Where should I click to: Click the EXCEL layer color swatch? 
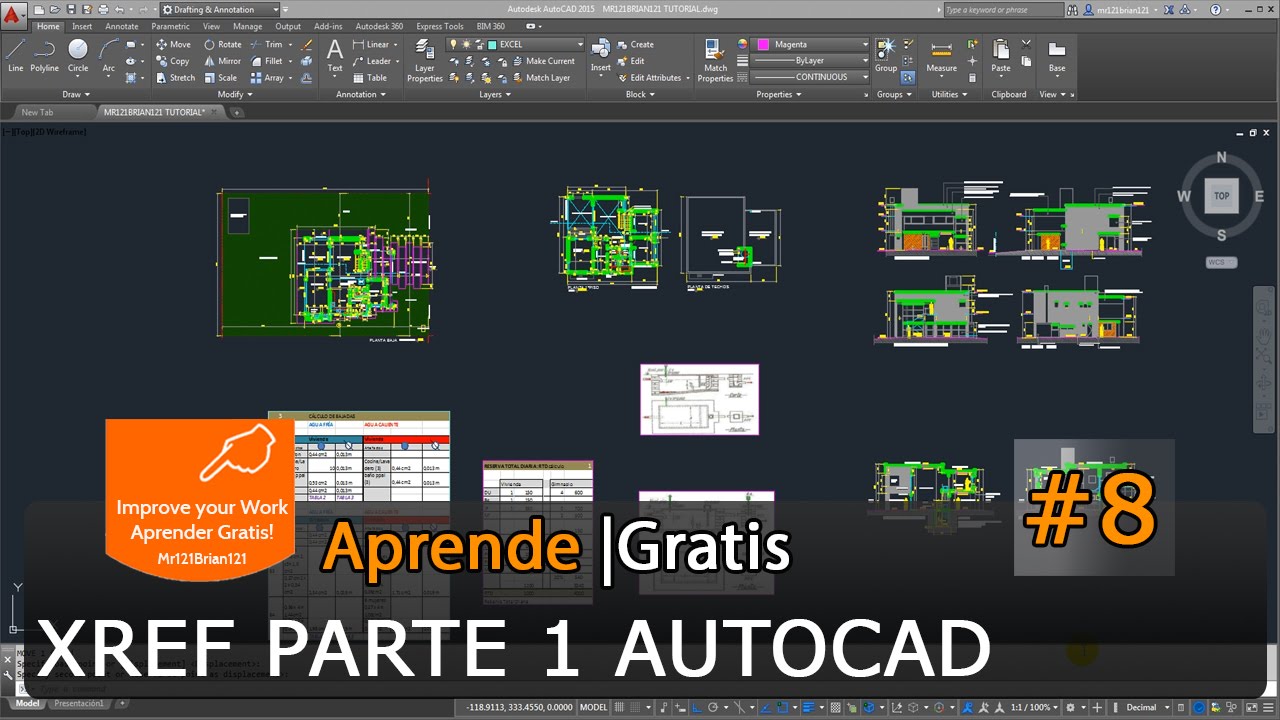coord(493,44)
